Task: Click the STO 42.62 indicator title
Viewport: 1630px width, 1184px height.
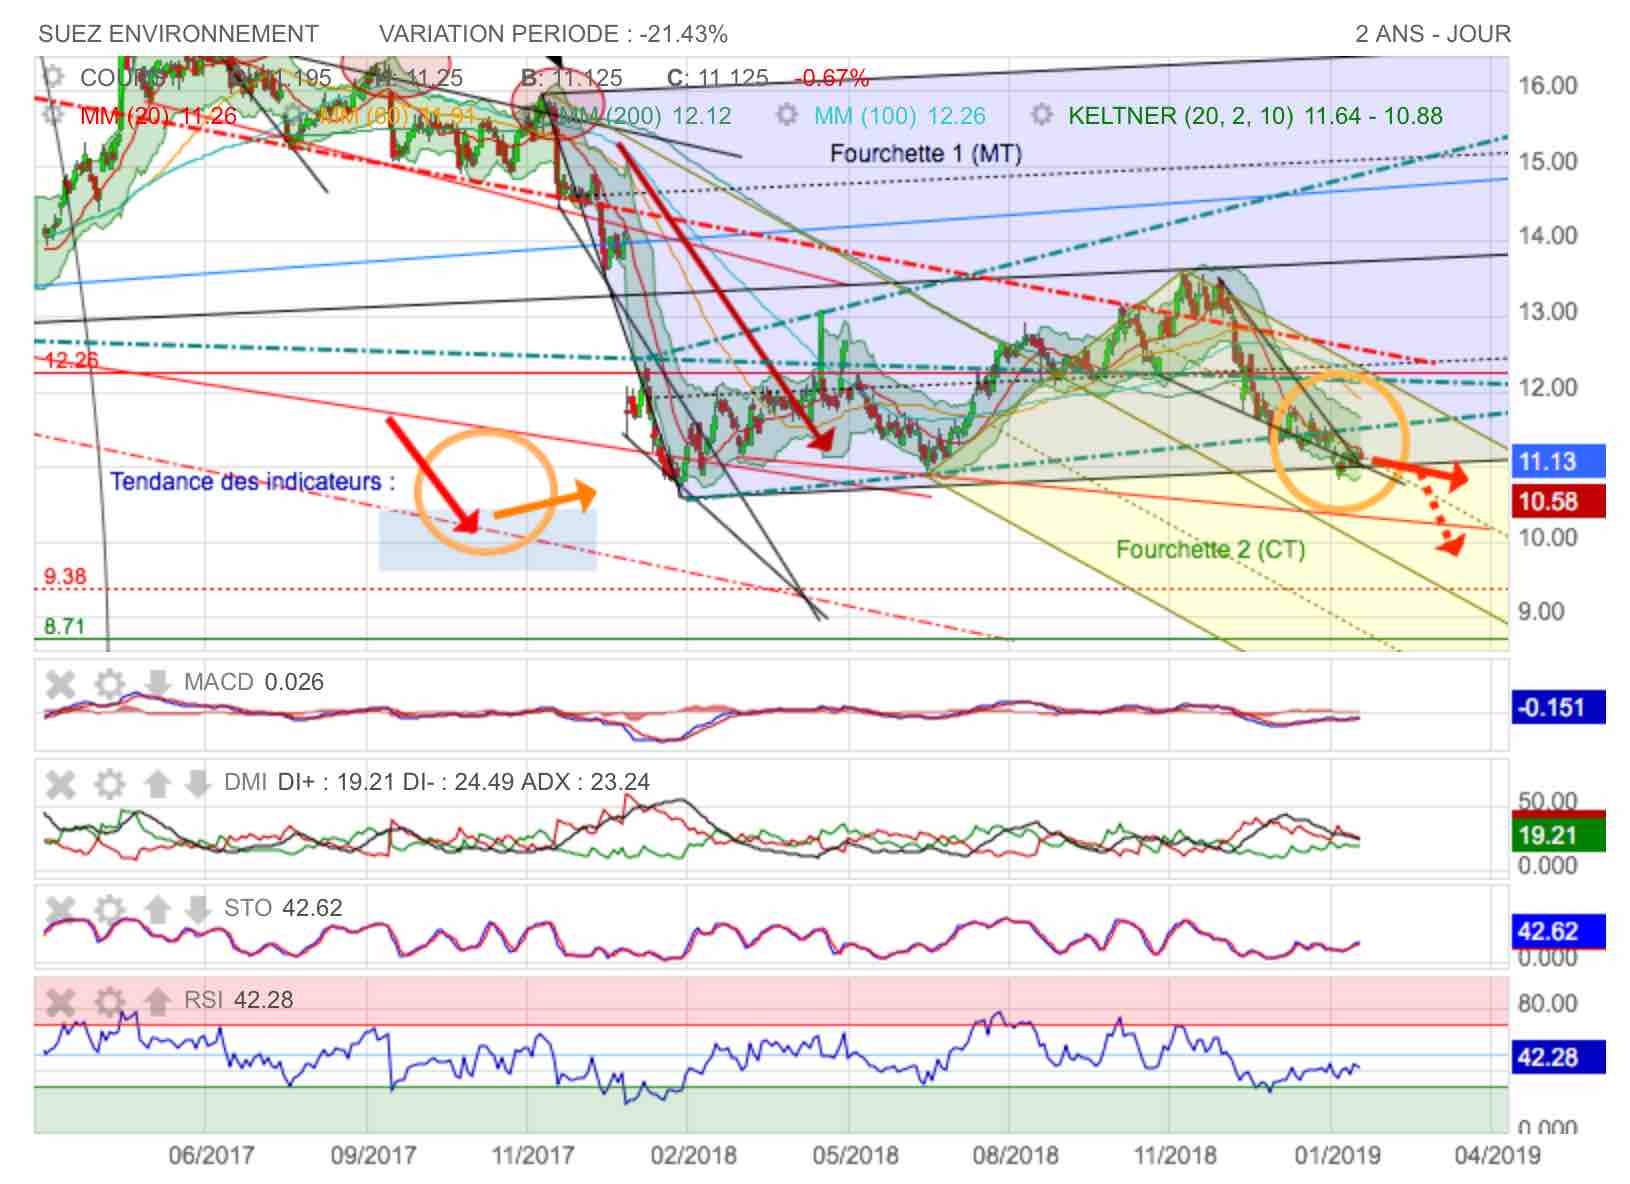Action: tap(283, 908)
